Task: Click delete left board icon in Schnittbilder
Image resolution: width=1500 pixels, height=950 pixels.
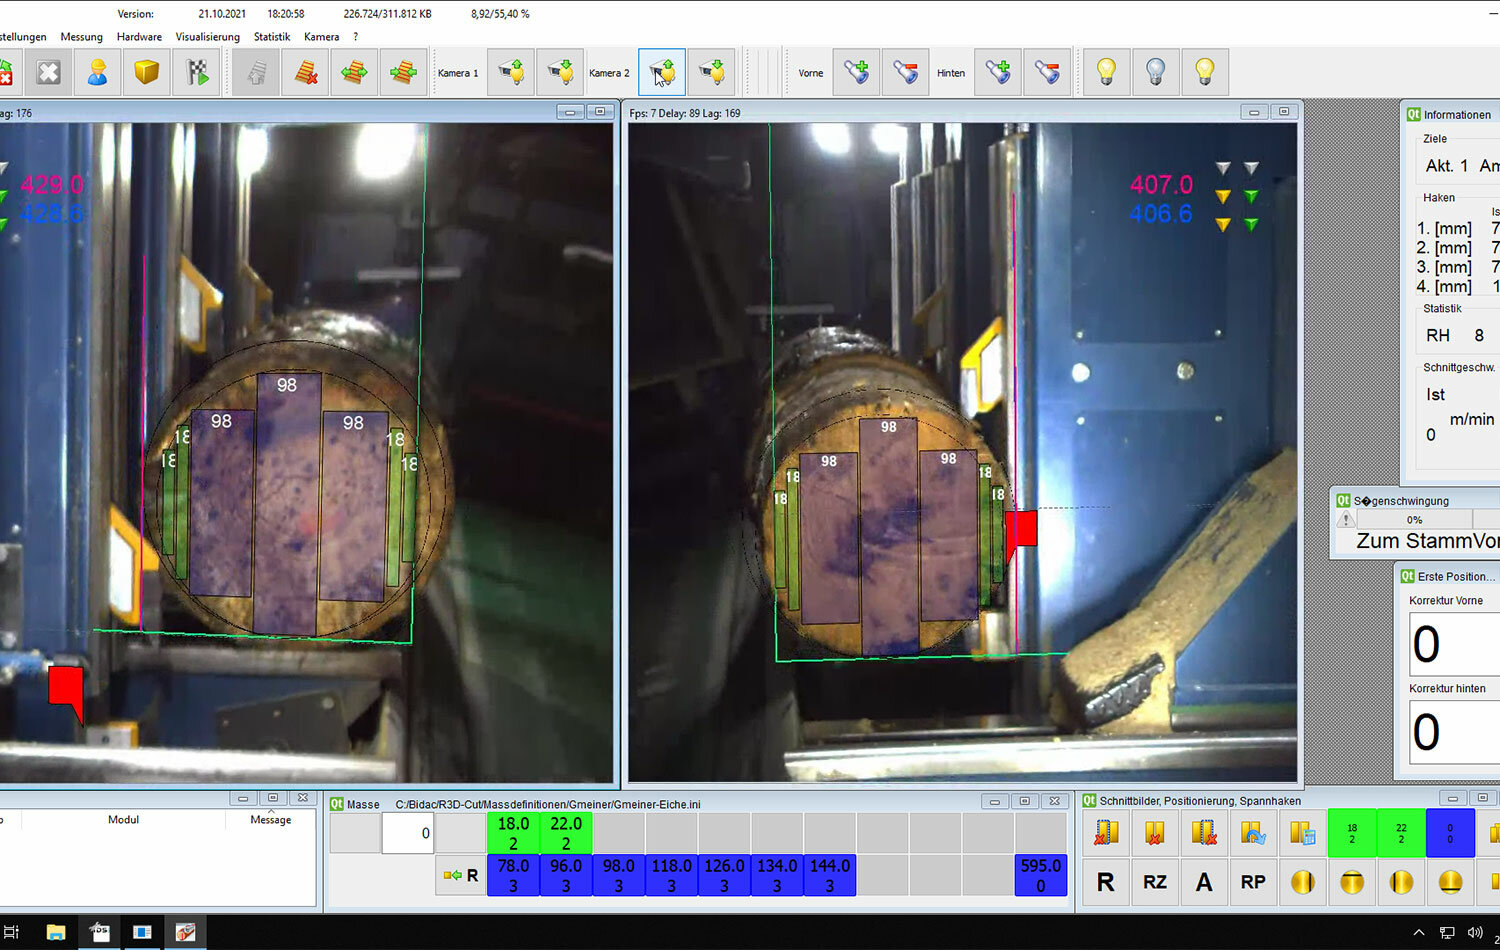Action: tap(1106, 833)
